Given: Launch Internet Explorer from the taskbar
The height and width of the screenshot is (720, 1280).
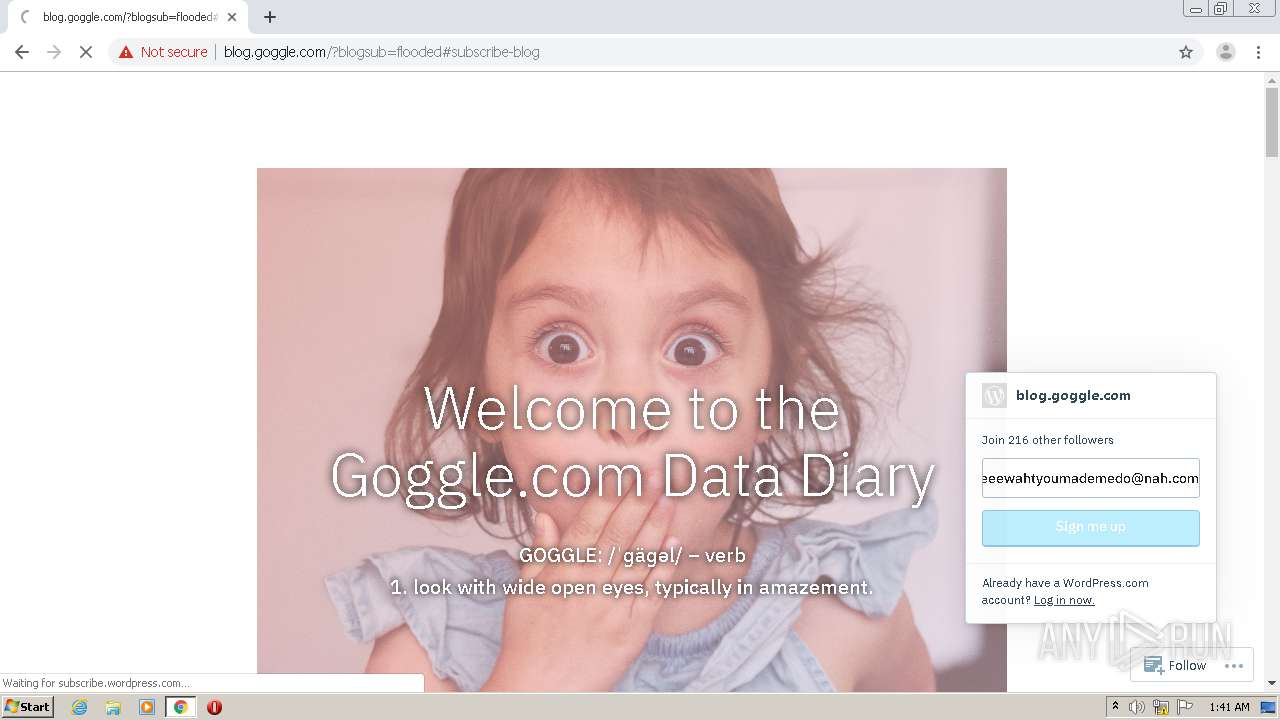Looking at the screenshot, I should click(79, 707).
